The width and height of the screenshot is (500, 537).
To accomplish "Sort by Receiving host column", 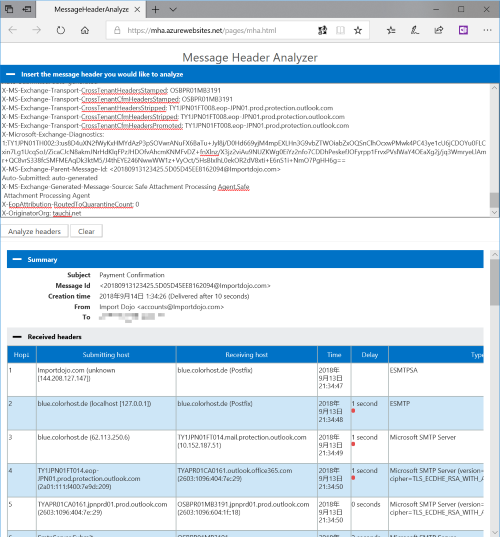I will pos(247,355).
